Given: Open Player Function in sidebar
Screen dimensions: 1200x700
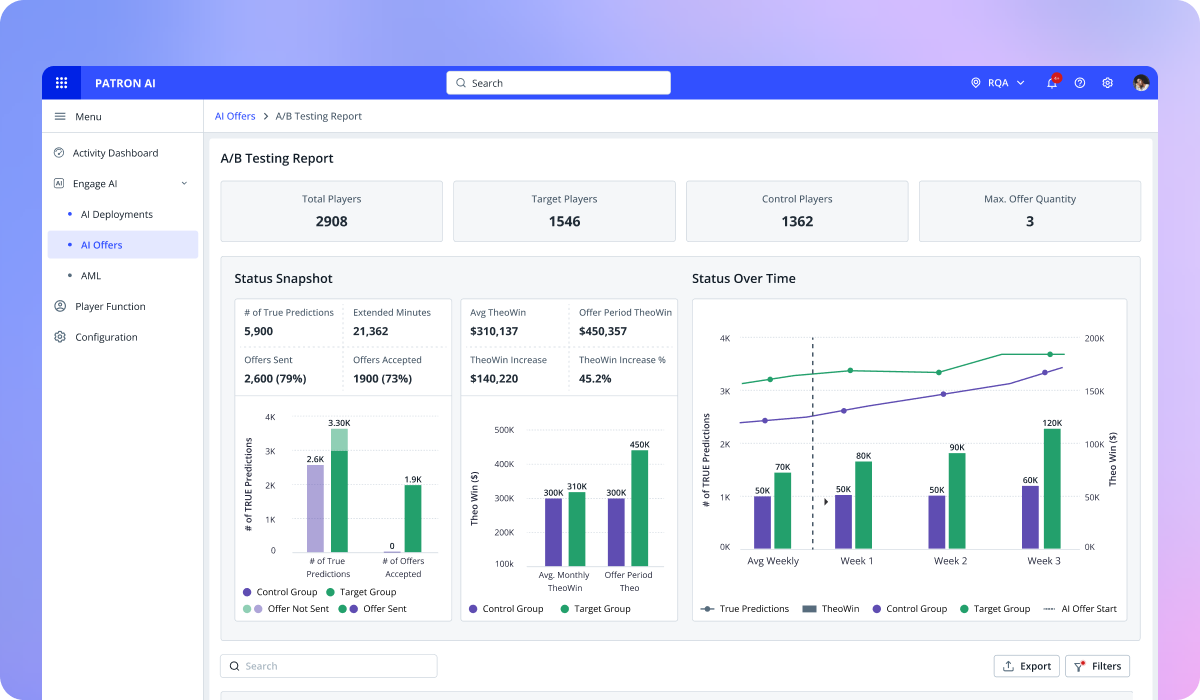Looking at the screenshot, I should tap(123, 306).
